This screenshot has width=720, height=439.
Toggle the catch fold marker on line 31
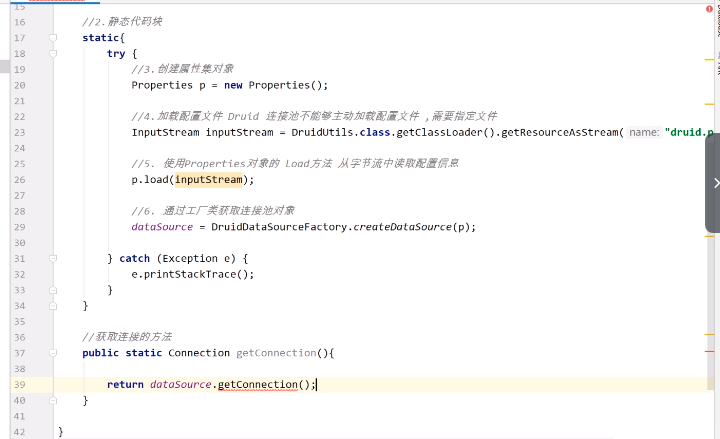click(x=53, y=259)
